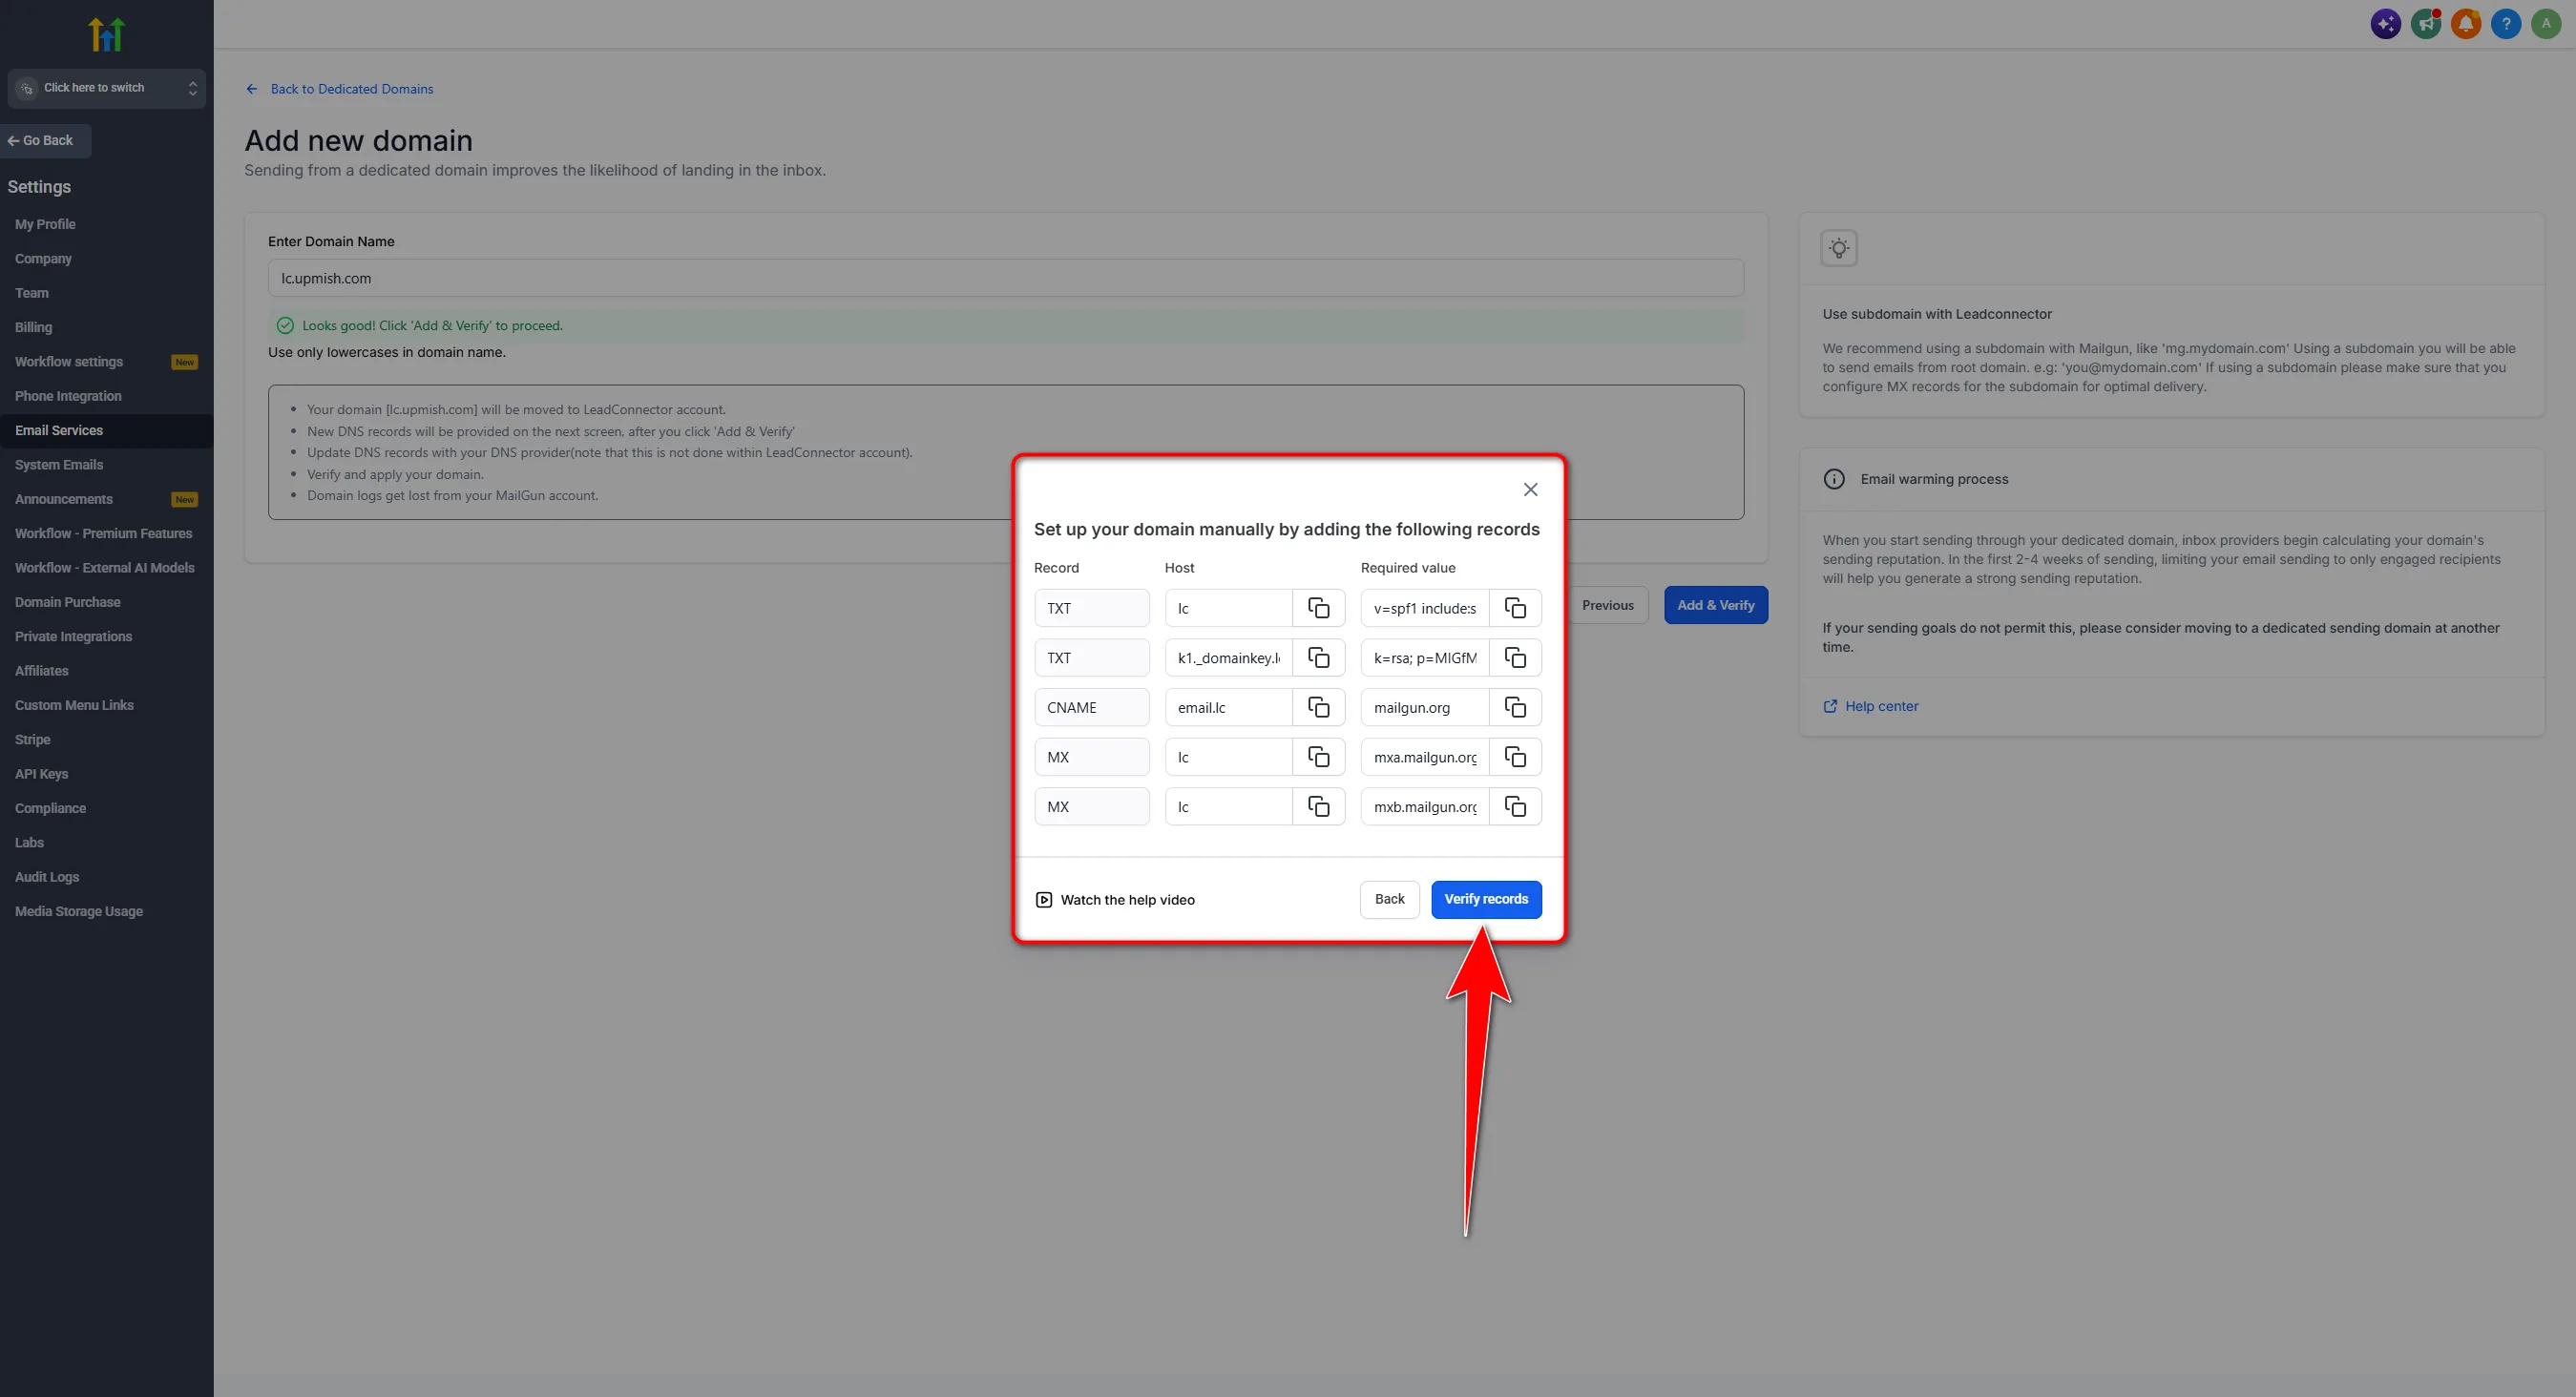Copy the mxa.mailgun.org required value

1515,757
